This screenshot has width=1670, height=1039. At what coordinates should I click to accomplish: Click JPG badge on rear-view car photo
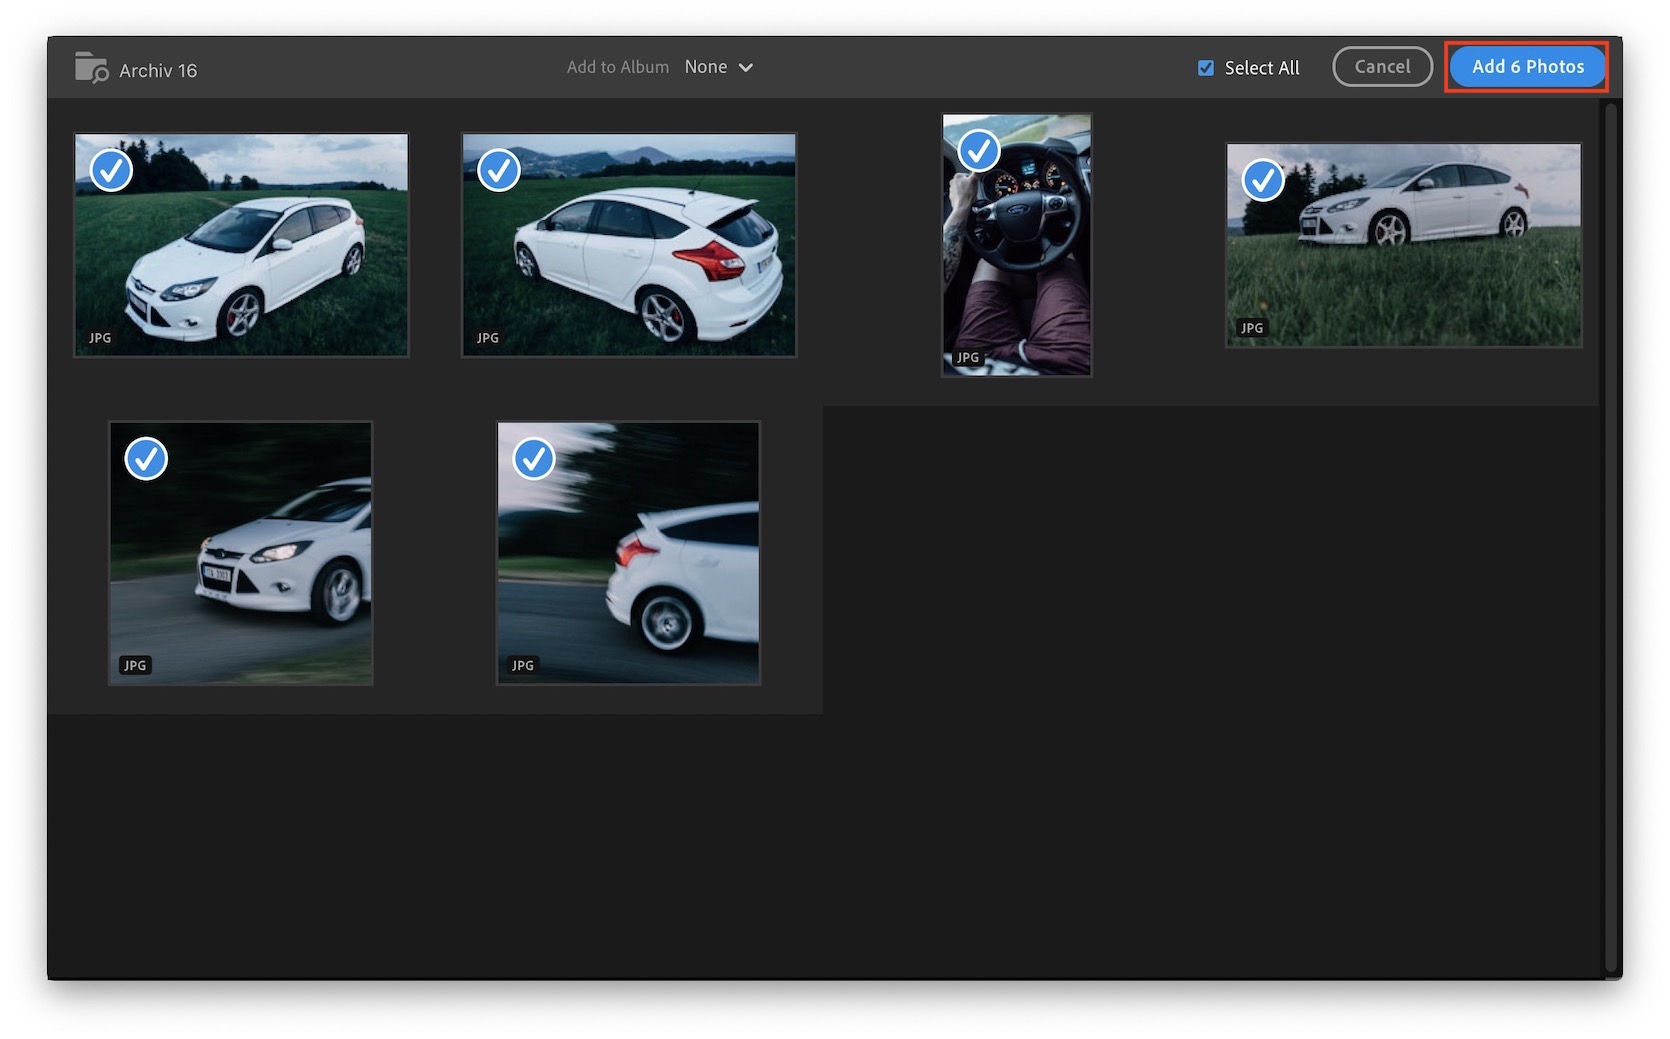coord(487,338)
